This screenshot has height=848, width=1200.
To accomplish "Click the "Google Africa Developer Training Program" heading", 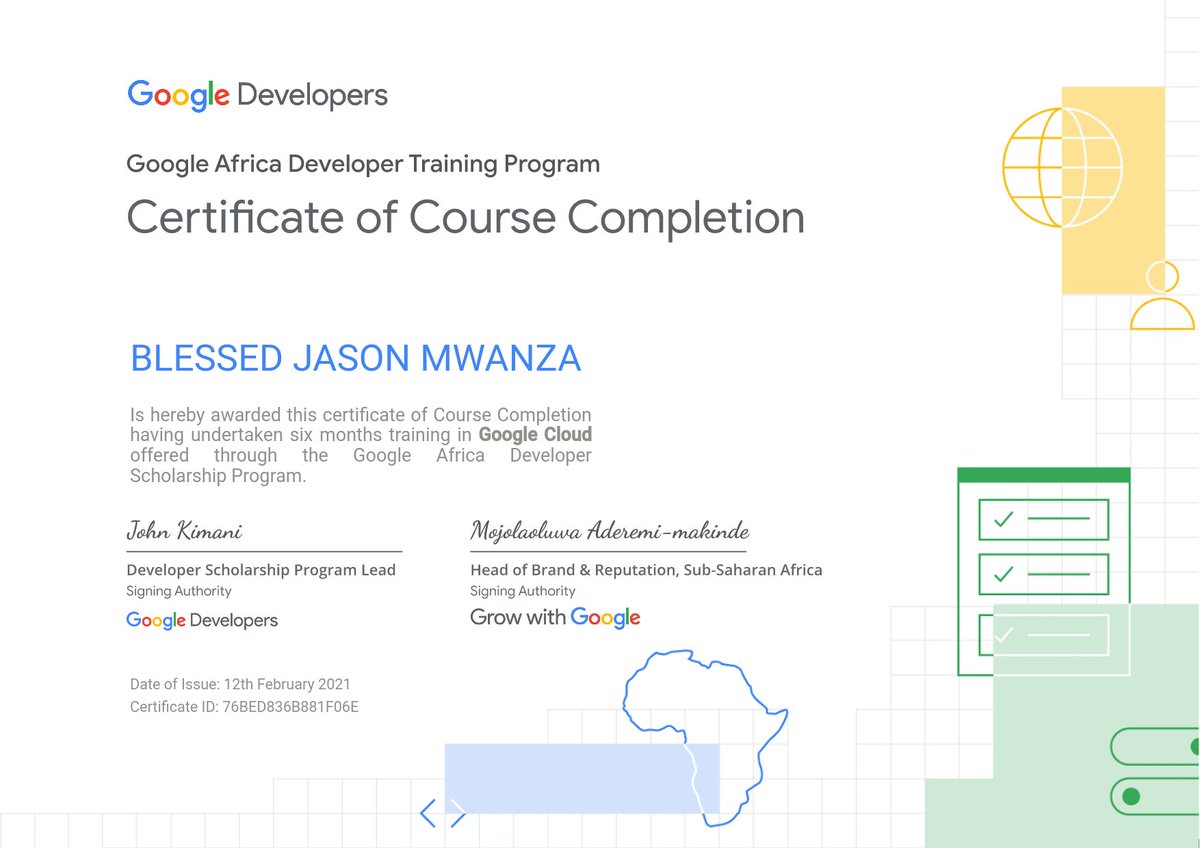I will click(x=363, y=163).
